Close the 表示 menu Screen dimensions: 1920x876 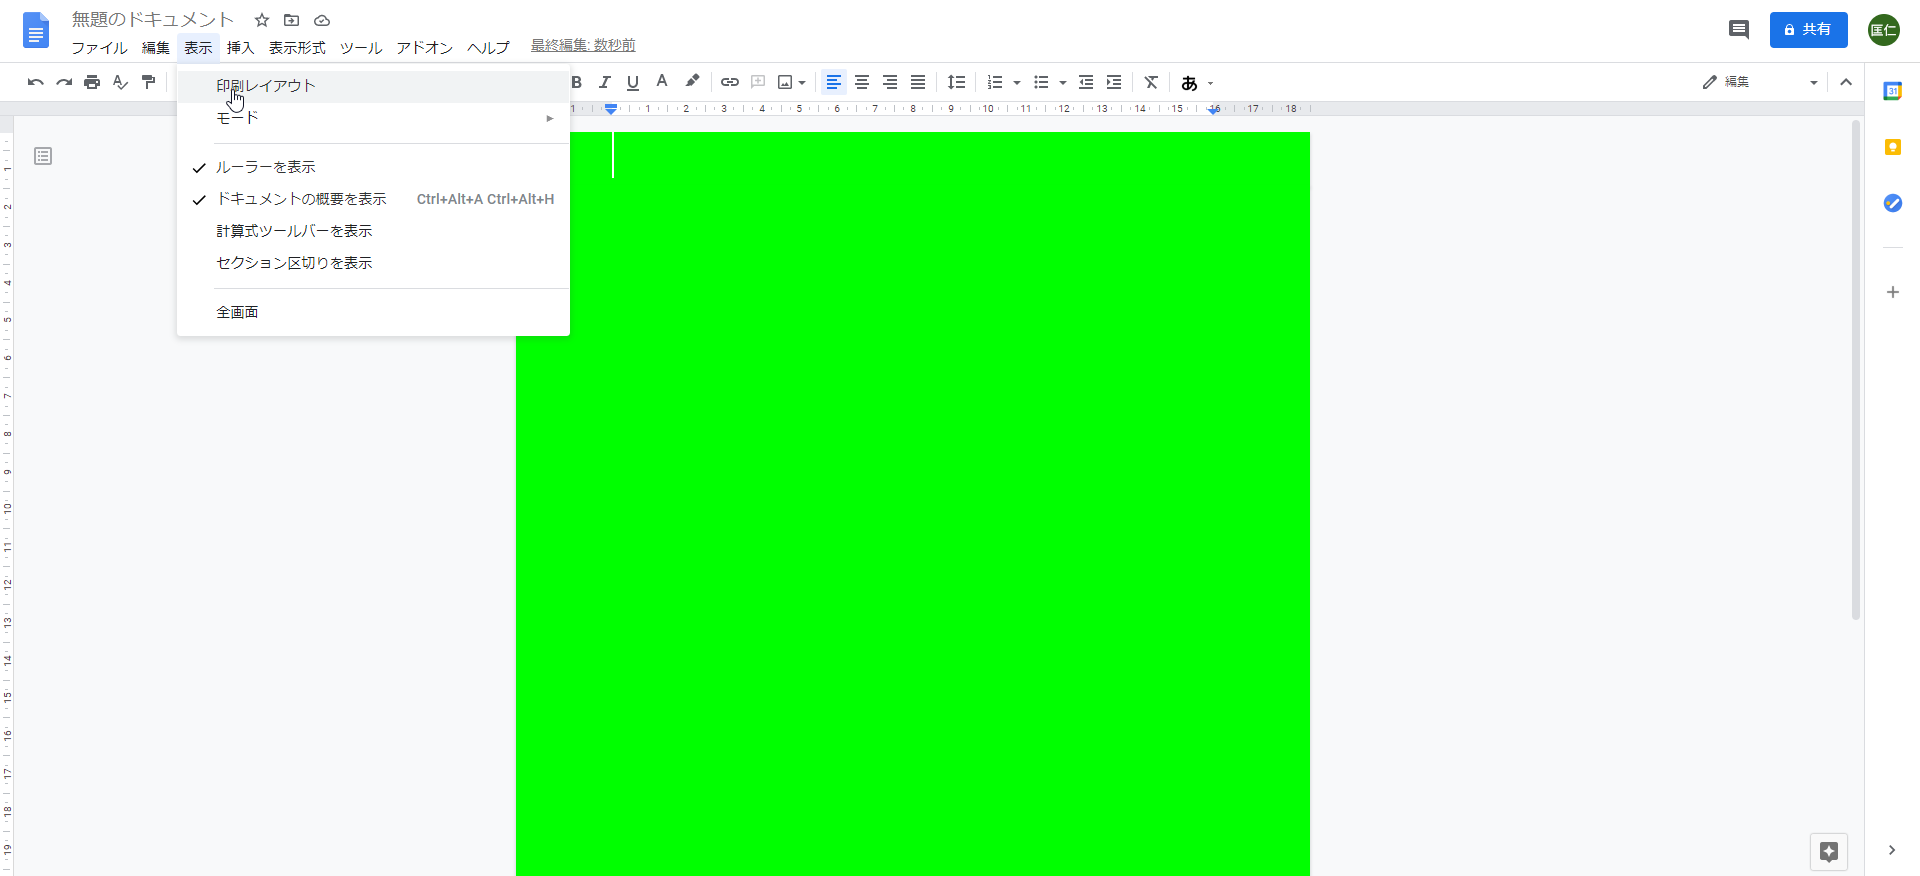click(x=198, y=47)
